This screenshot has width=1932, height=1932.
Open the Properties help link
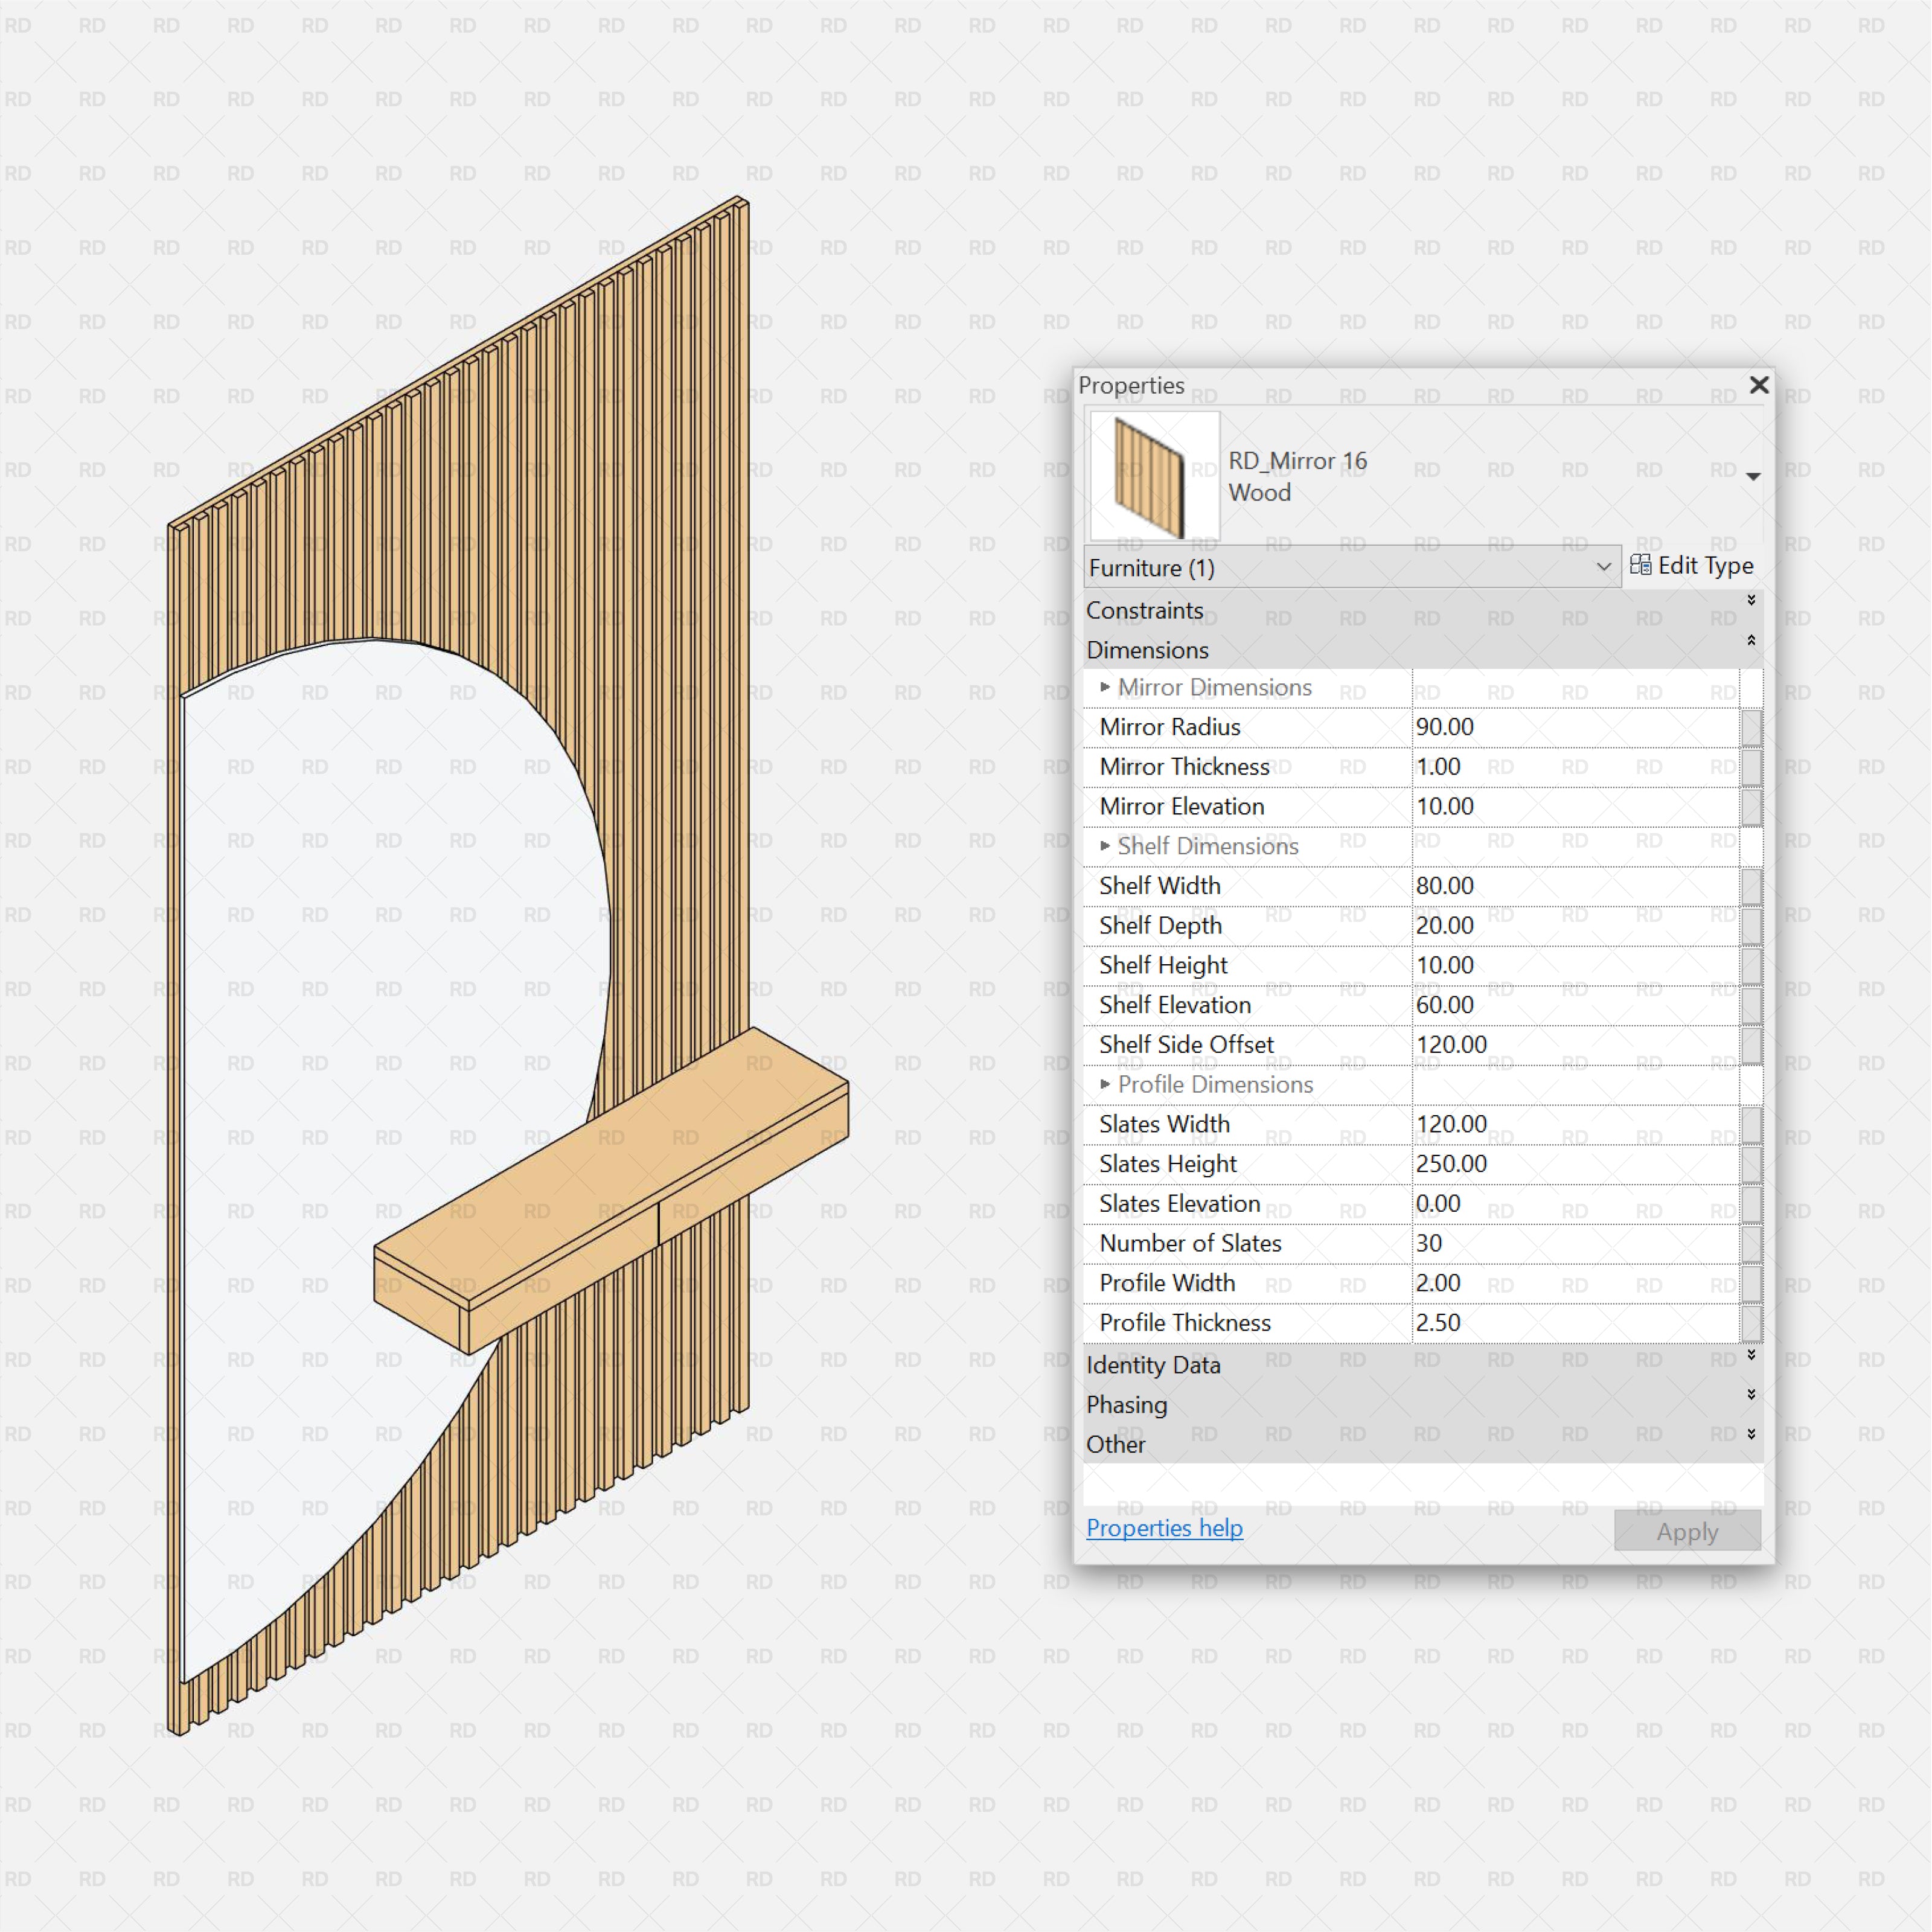point(1164,1528)
